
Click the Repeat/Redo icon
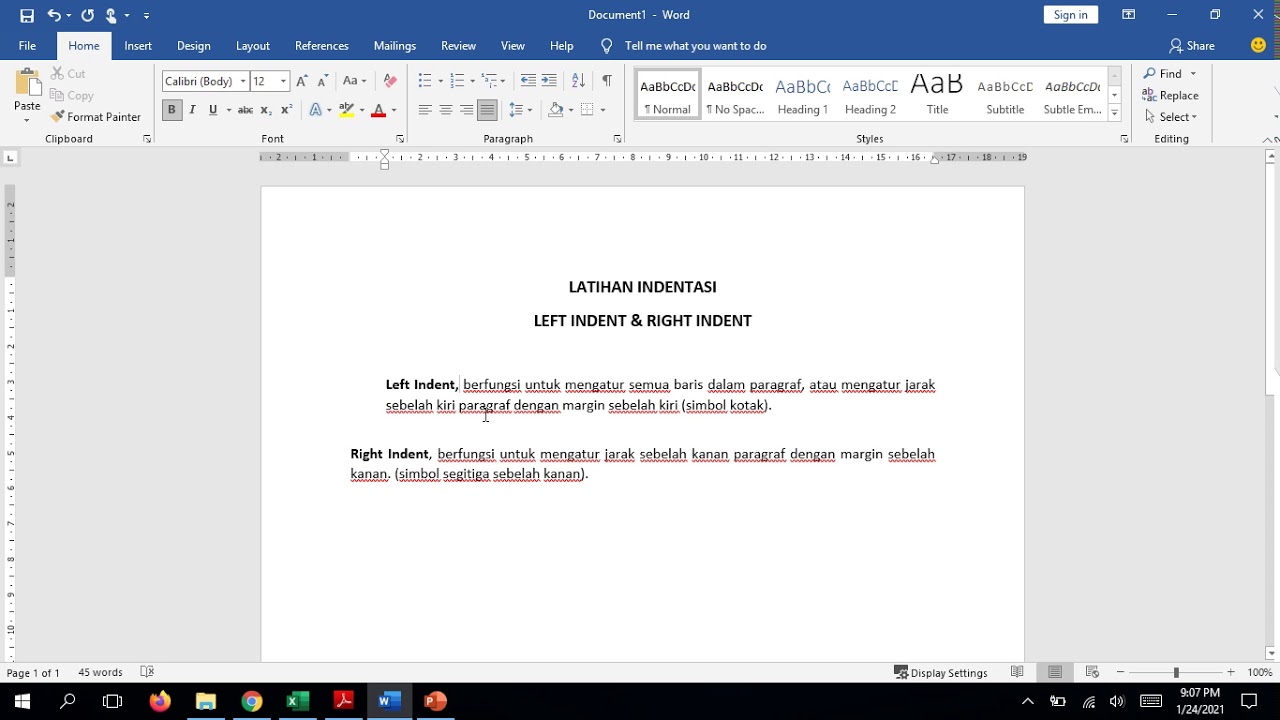point(87,15)
